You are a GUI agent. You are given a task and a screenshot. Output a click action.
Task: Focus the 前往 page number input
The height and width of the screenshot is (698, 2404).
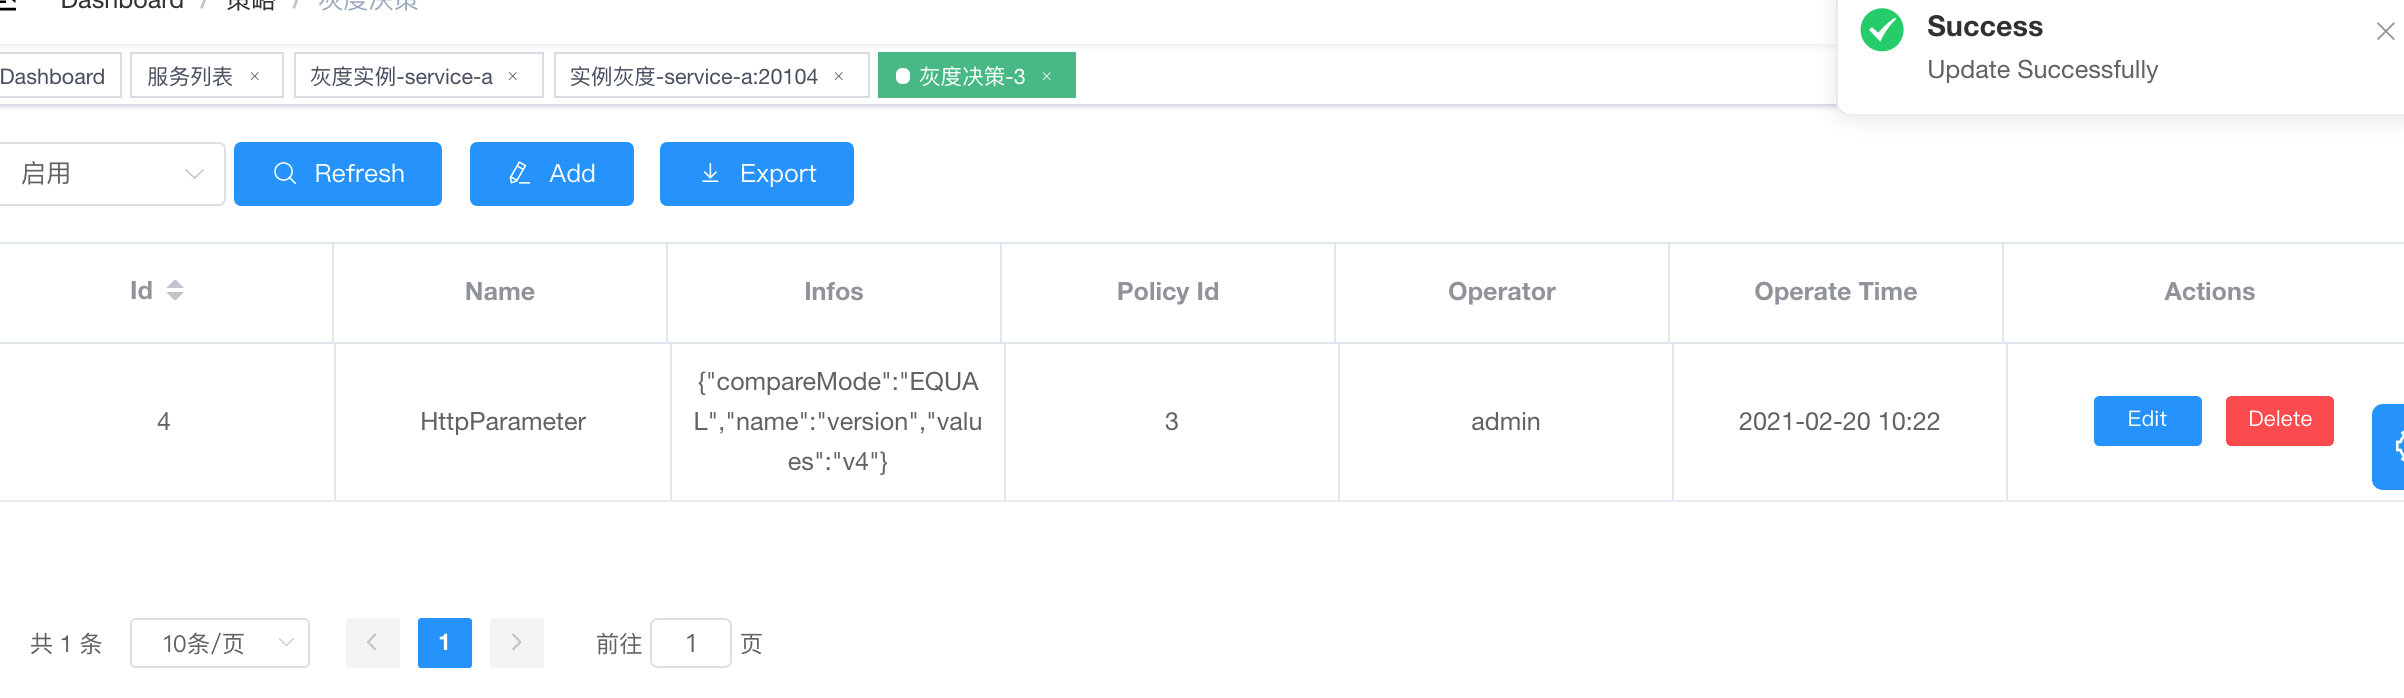click(x=691, y=643)
